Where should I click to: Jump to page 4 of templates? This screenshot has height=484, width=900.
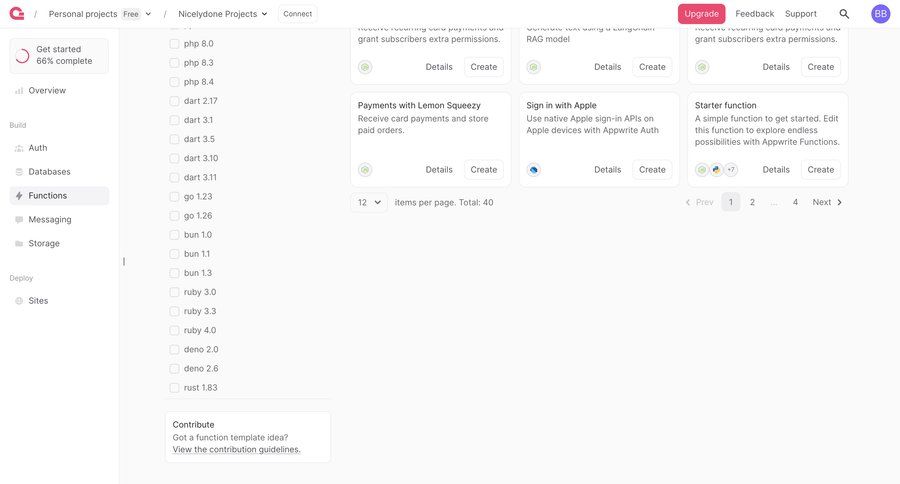tap(795, 202)
